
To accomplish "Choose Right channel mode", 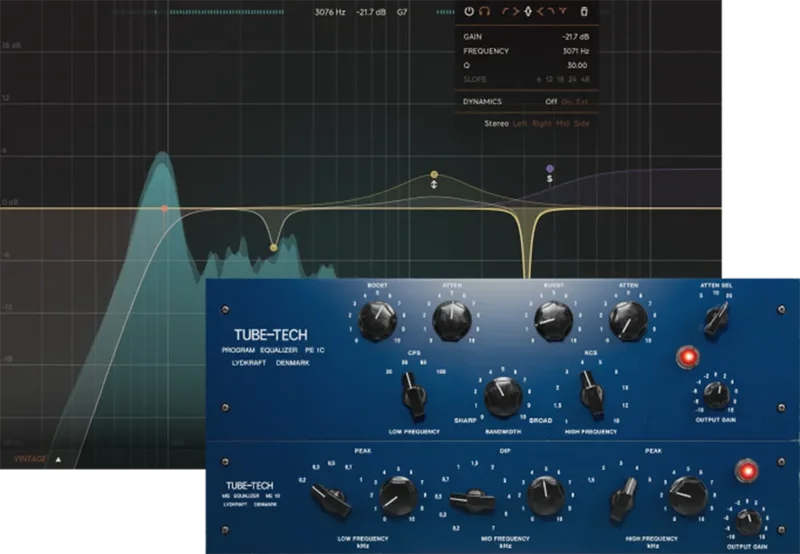I will (x=542, y=123).
